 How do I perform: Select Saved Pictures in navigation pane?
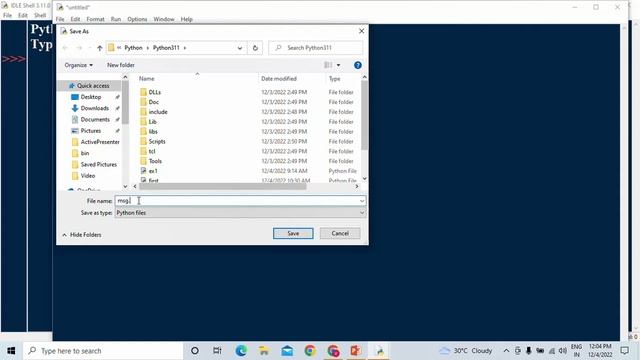tap(98, 164)
